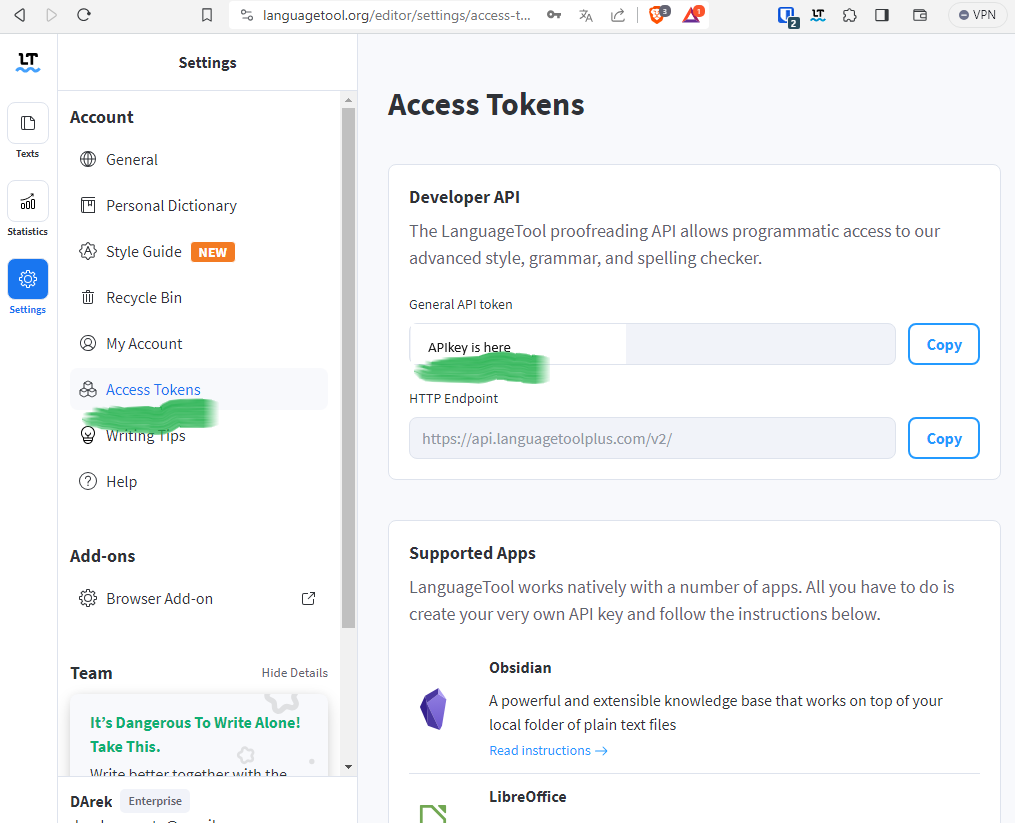Click the Supported Apps heading
The width and height of the screenshot is (1015, 823).
click(473, 553)
